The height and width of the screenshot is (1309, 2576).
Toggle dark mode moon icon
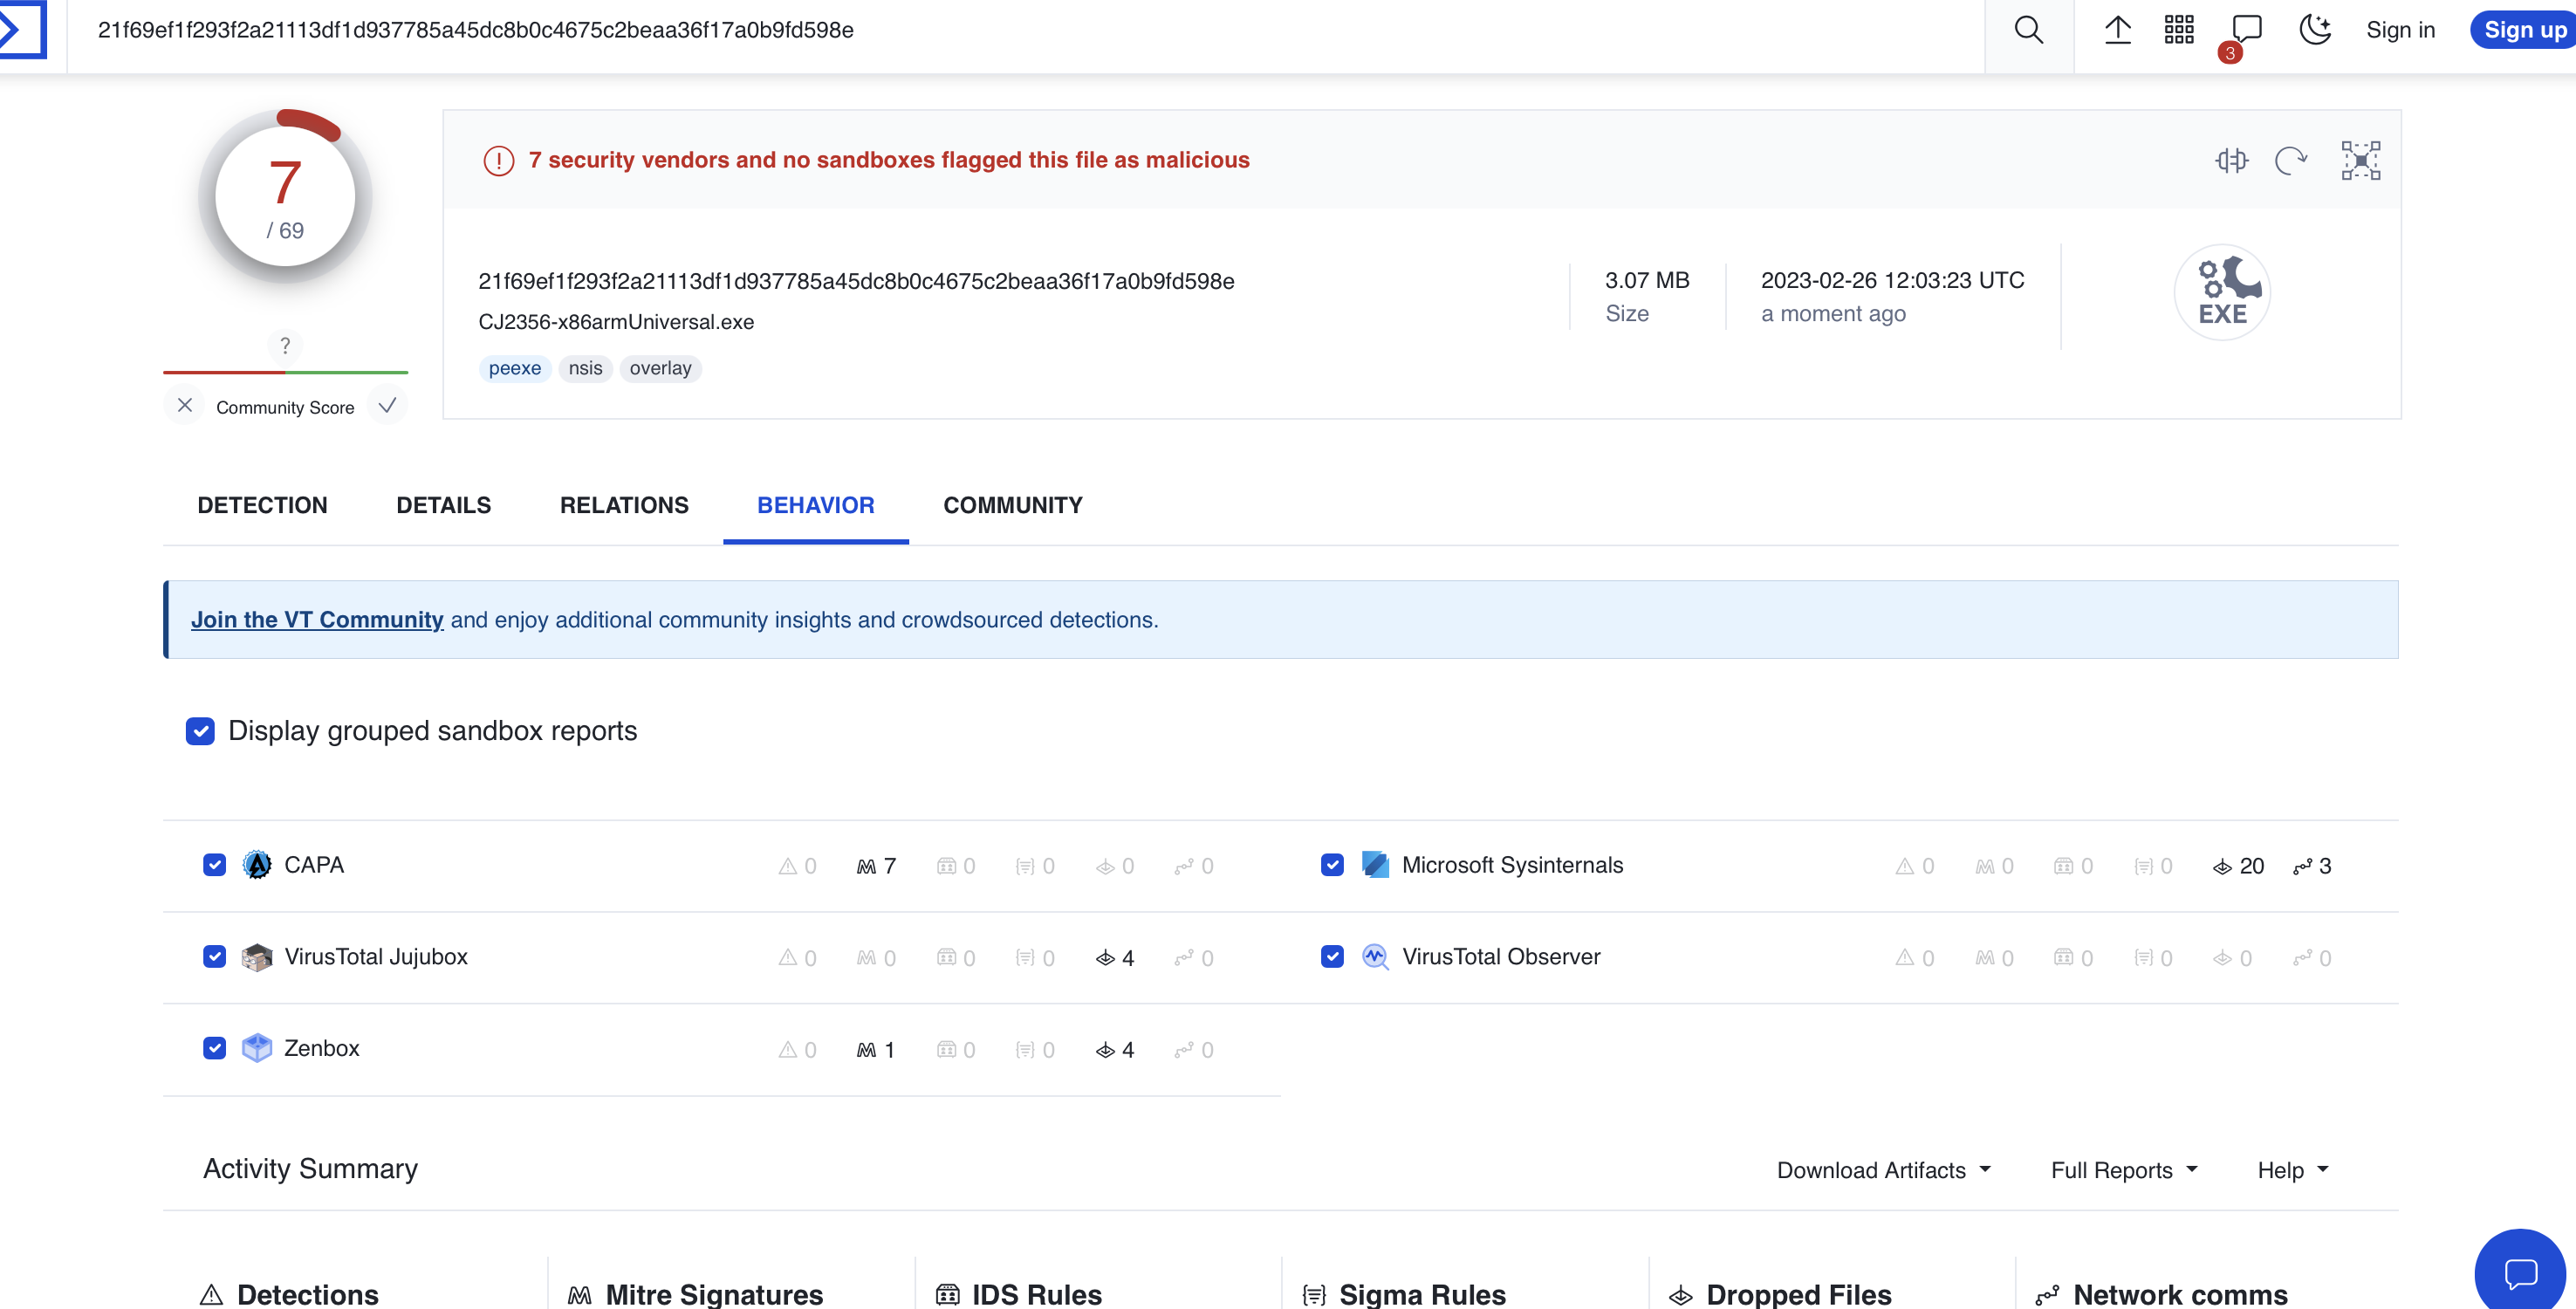pos(2315,30)
